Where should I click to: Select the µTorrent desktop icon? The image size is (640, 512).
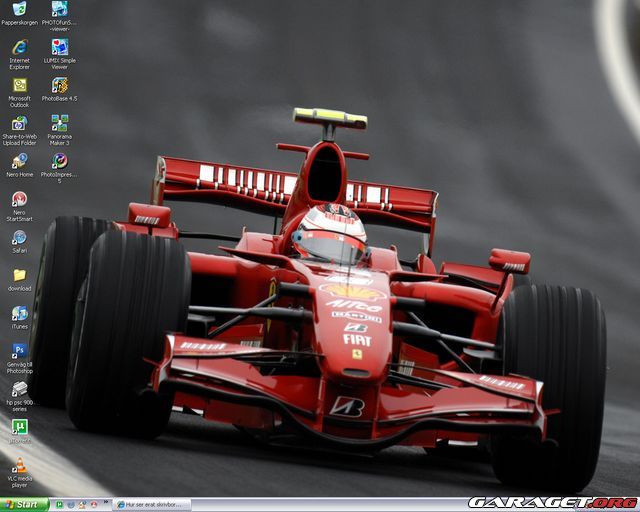(19, 427)
